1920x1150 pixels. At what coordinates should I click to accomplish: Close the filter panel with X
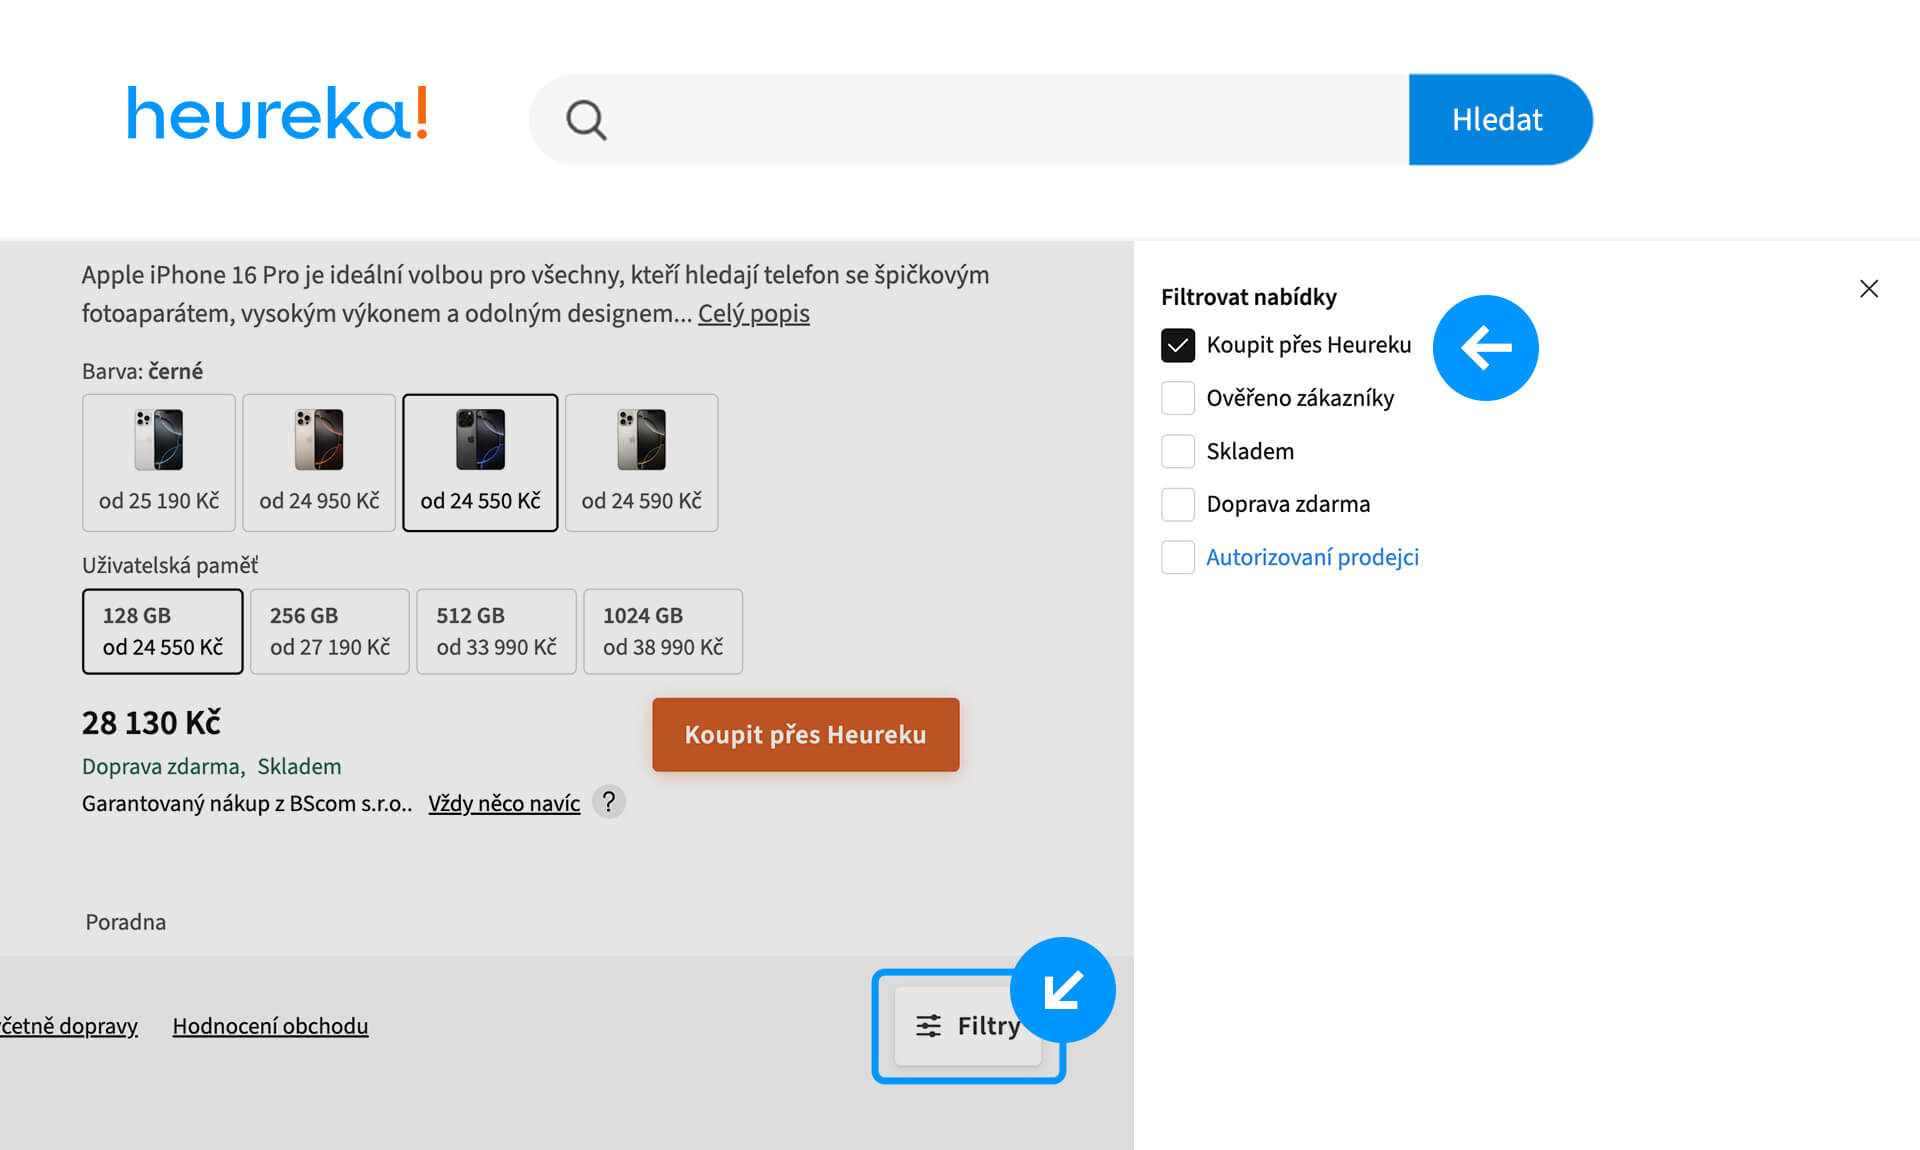(1868, 289)
